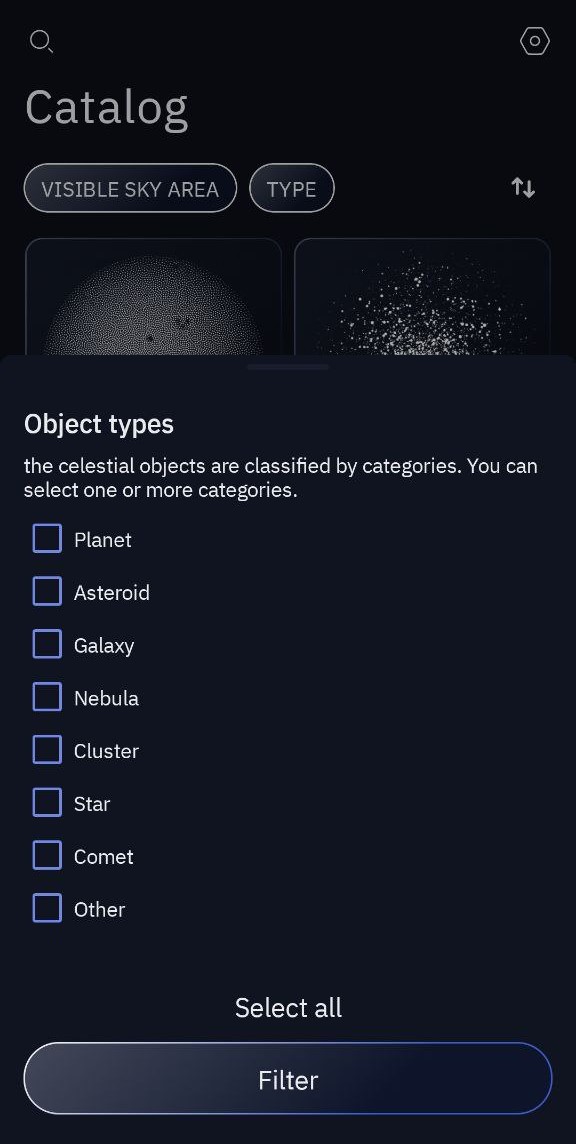Collapse the Object types bottom sheet
Screen dimensions: 576x1144
(x=288, y=367)
